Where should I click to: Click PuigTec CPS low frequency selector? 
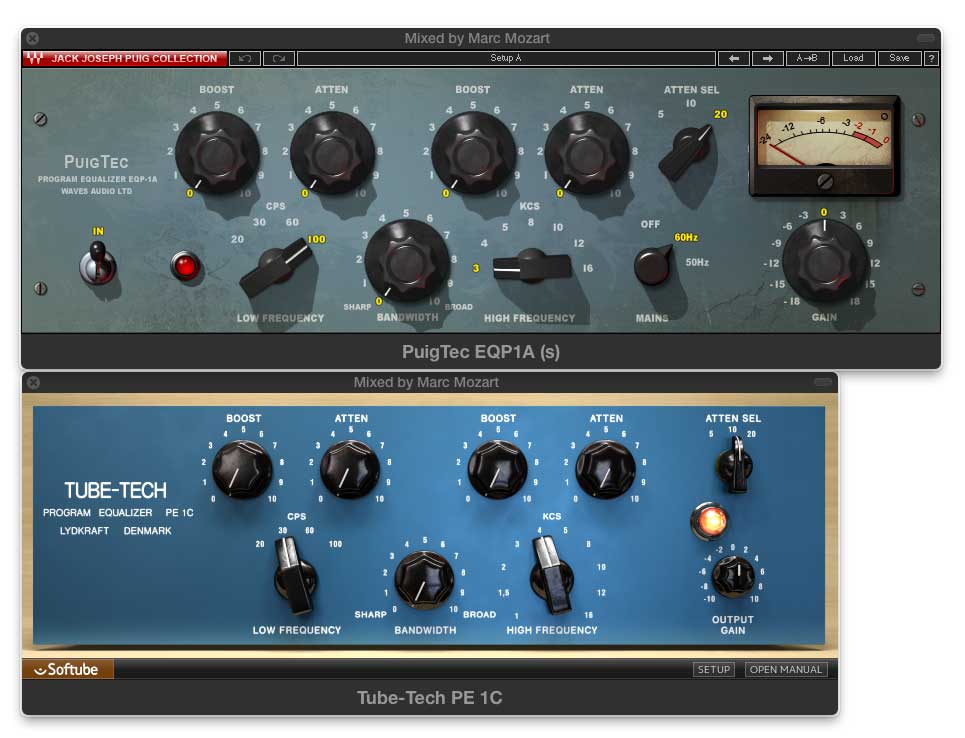click(274, 268)
